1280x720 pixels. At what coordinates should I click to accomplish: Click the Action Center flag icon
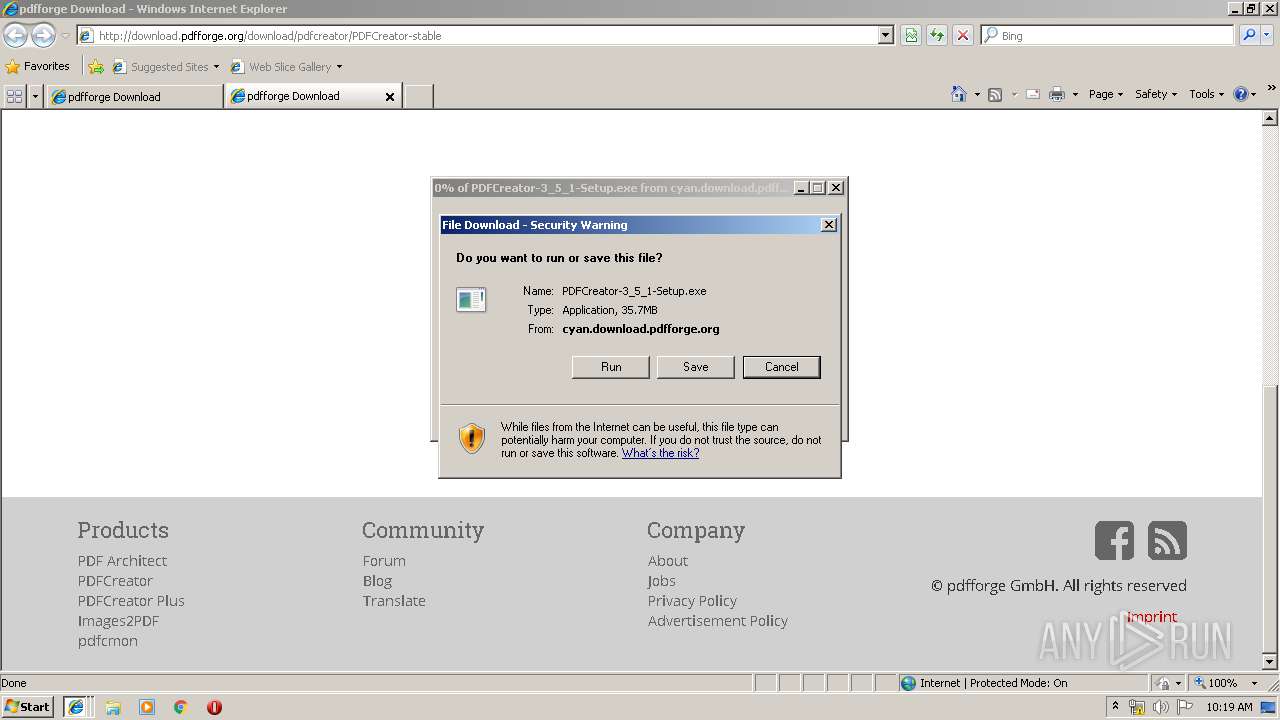point(1184,707)
